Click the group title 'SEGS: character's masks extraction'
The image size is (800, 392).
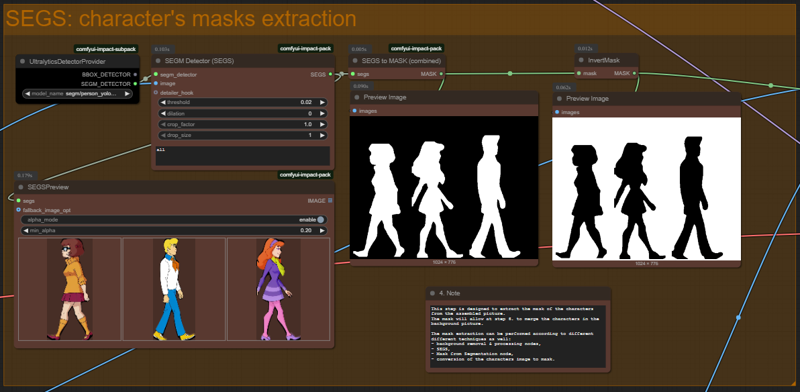(x=181, y=19)
